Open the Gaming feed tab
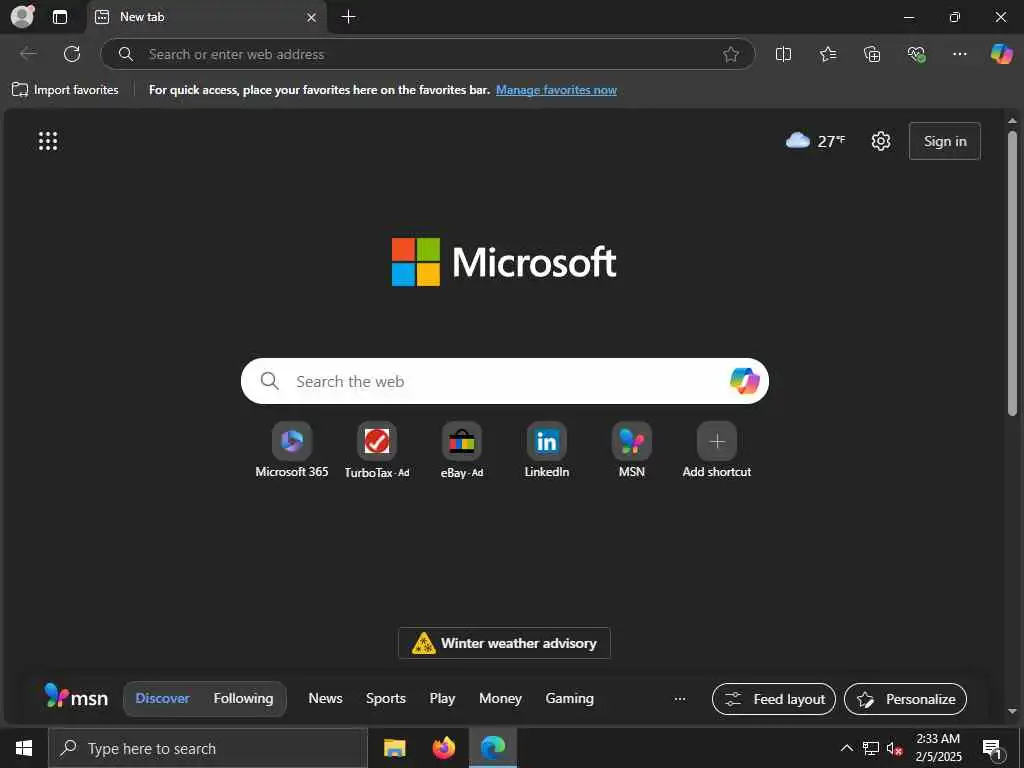This screenshot has width=1024, height=768. coord(569,698)
